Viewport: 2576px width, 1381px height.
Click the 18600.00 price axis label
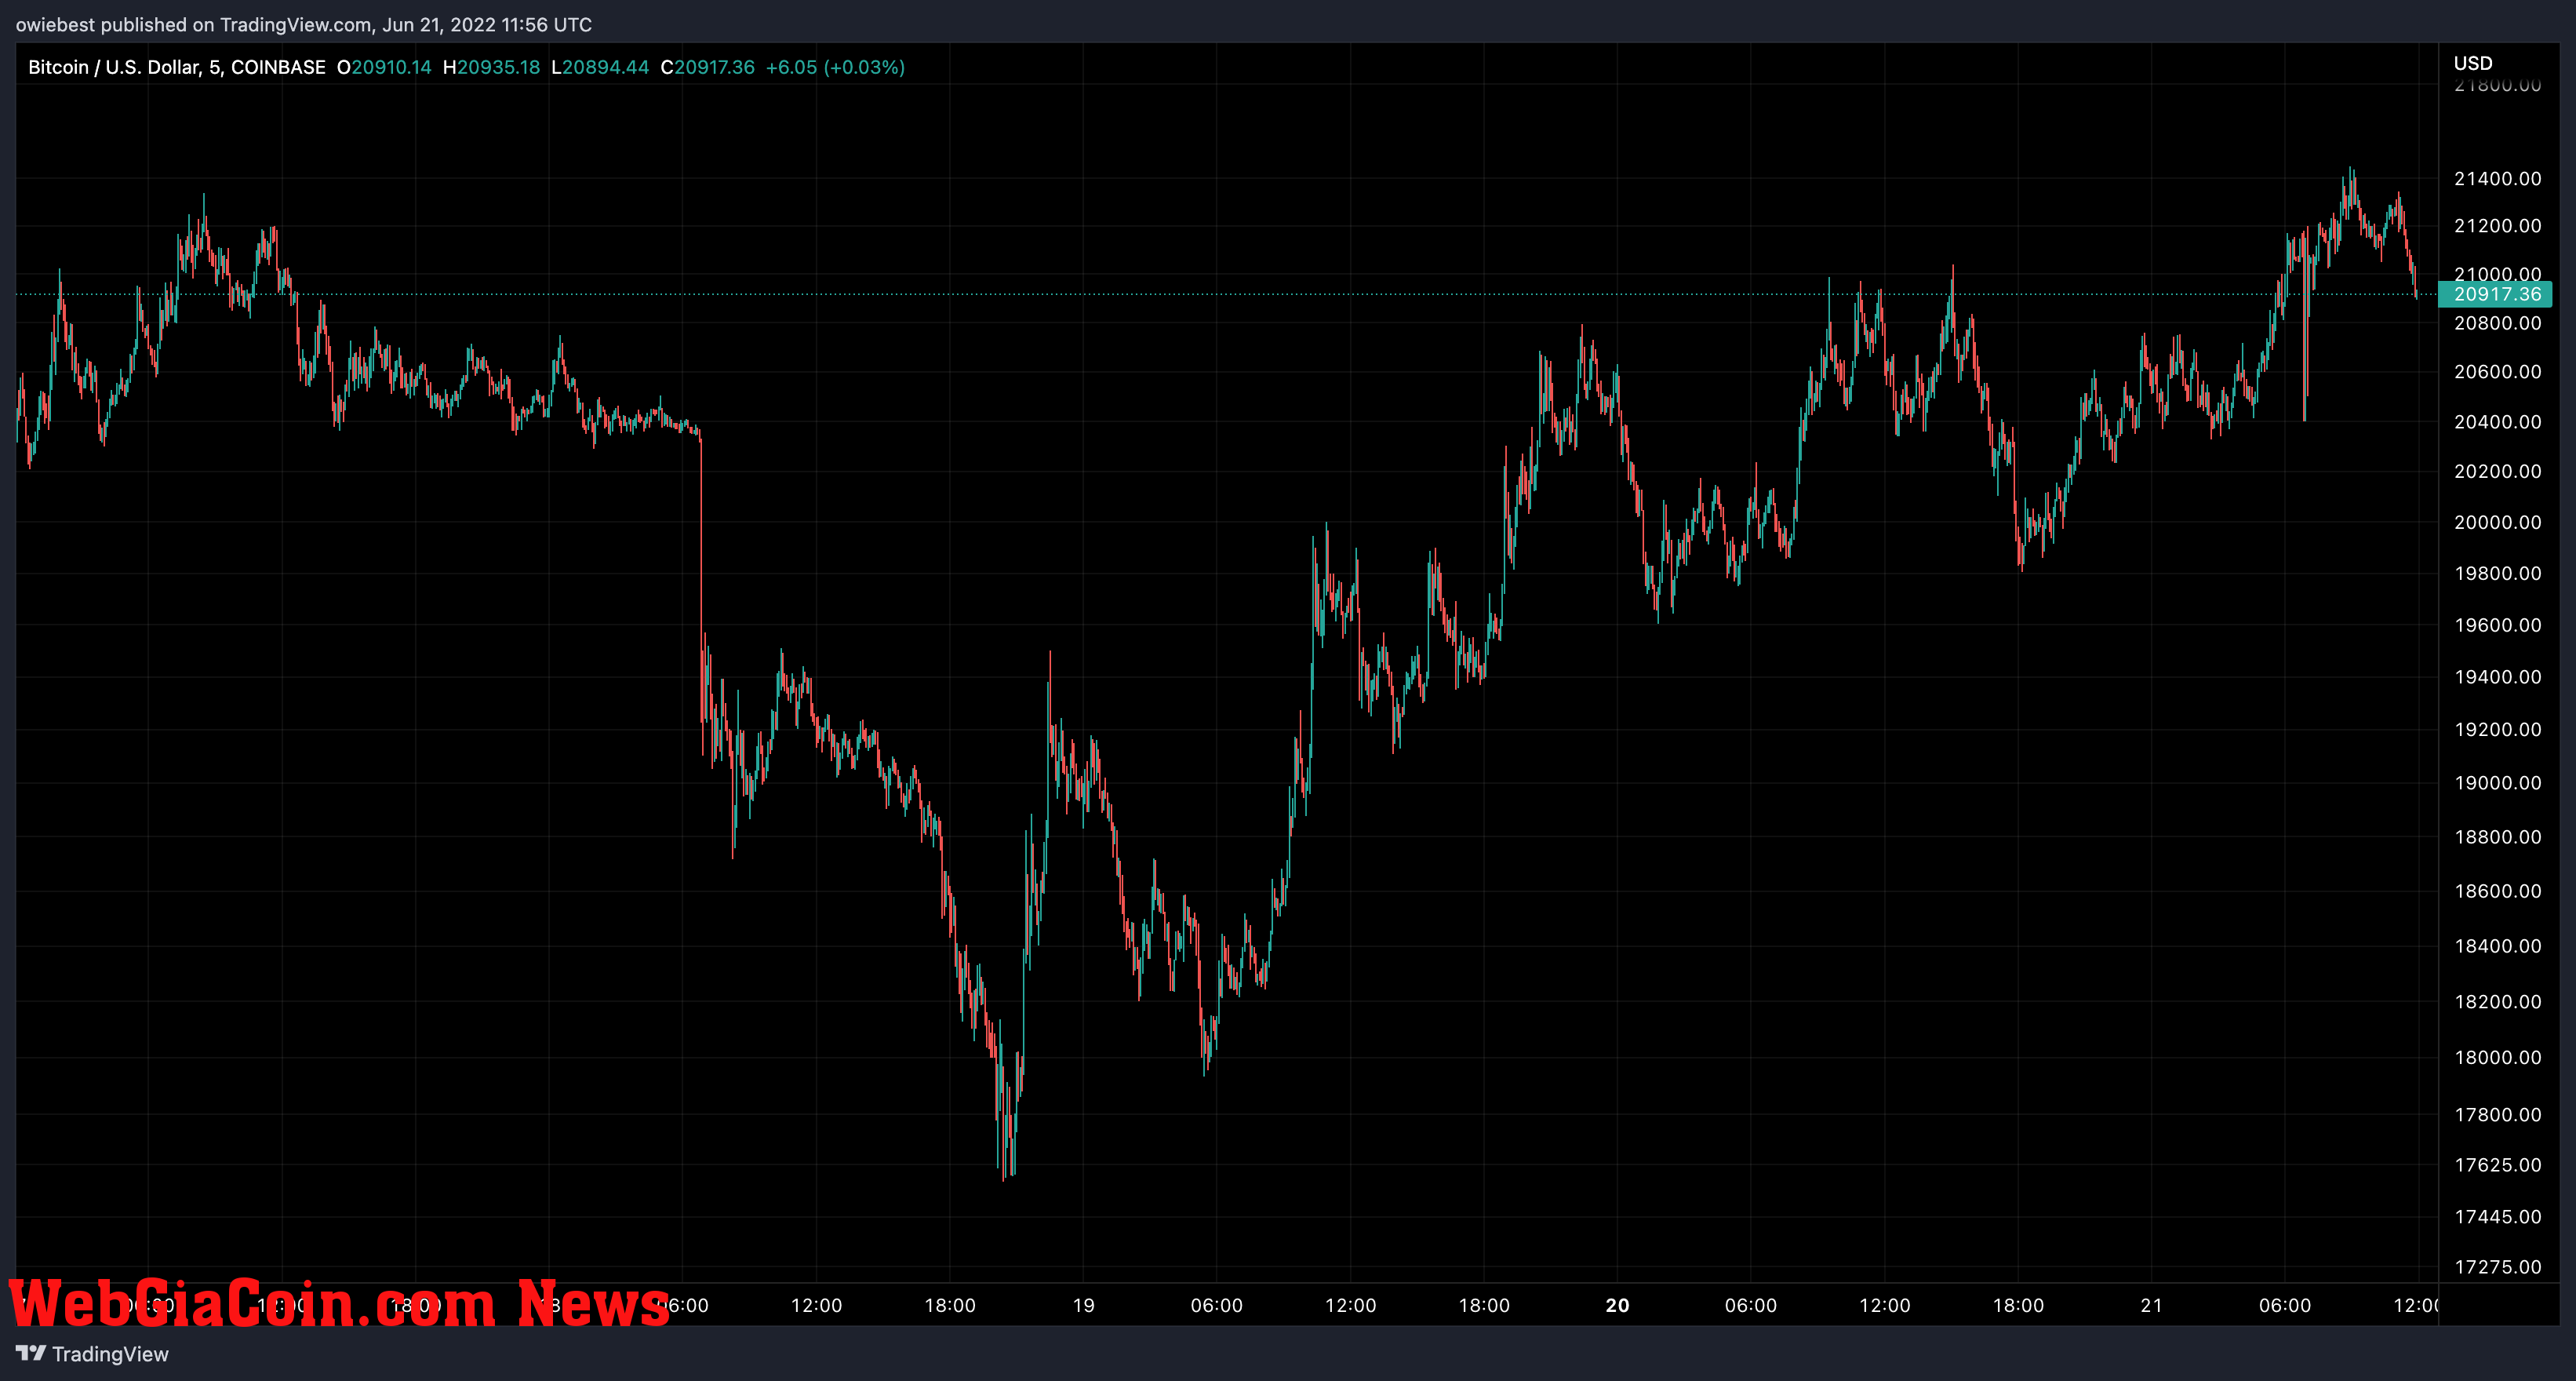(2497, 891)
